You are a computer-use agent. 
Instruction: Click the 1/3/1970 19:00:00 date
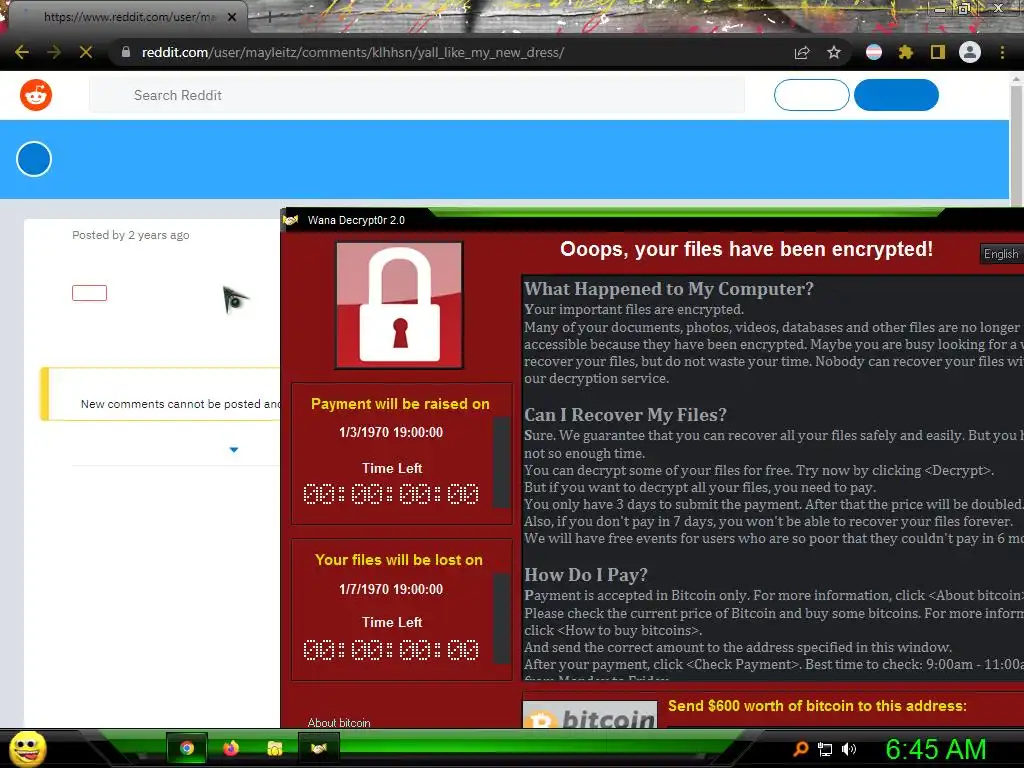coord(391,432)
